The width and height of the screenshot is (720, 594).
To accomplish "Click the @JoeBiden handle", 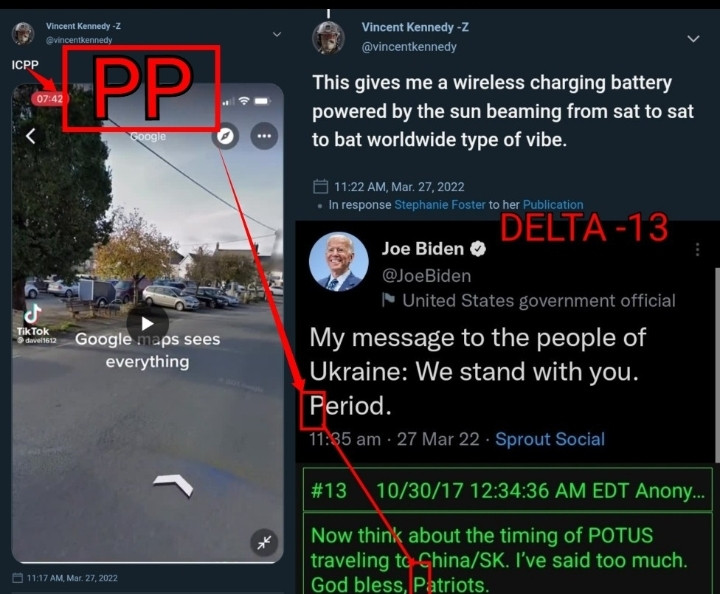I will tap(427, 276).
